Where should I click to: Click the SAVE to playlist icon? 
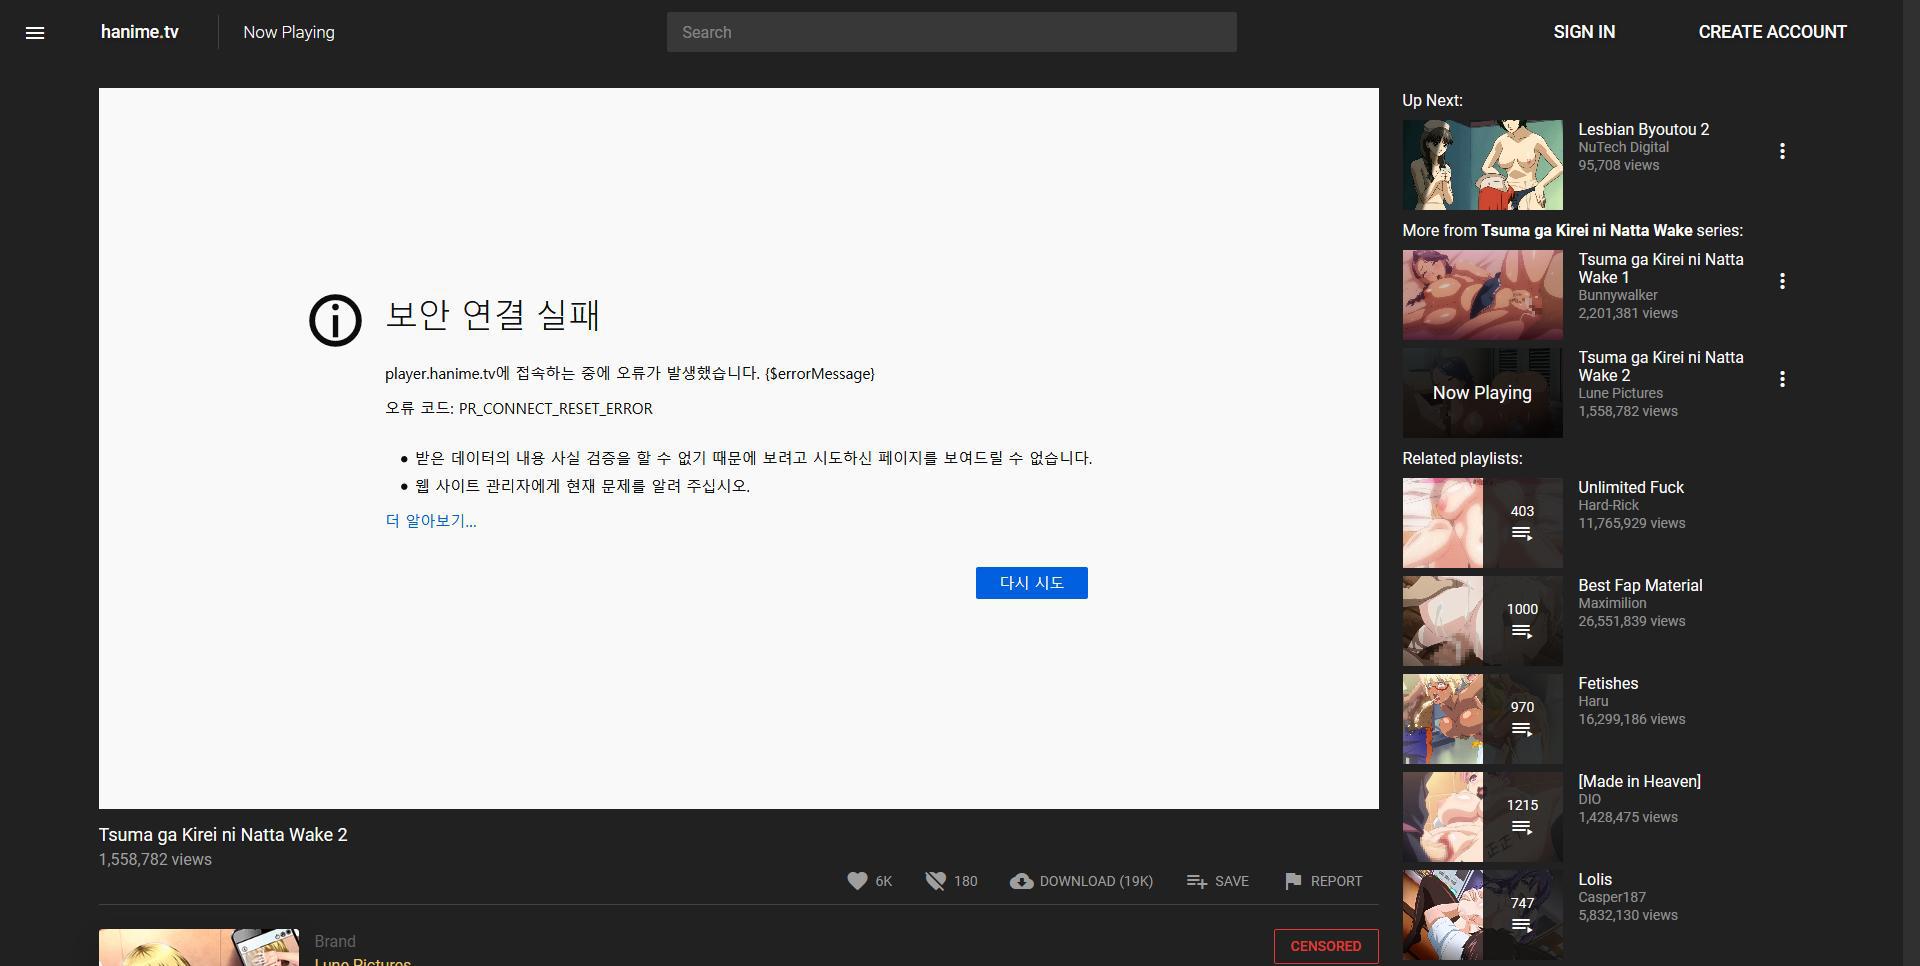pyautogui.click(x=1196, y=881)
